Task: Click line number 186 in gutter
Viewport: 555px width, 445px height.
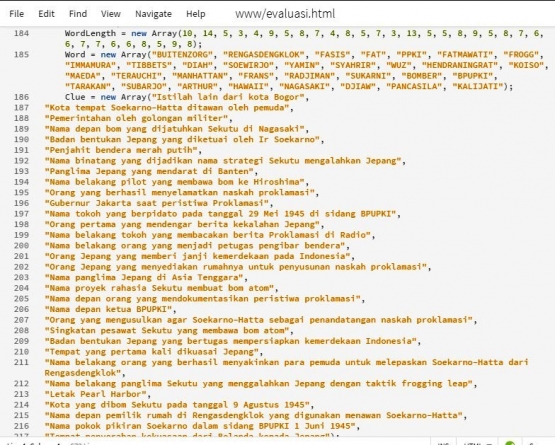Action: pyautogui.click(x=21, y=97)
